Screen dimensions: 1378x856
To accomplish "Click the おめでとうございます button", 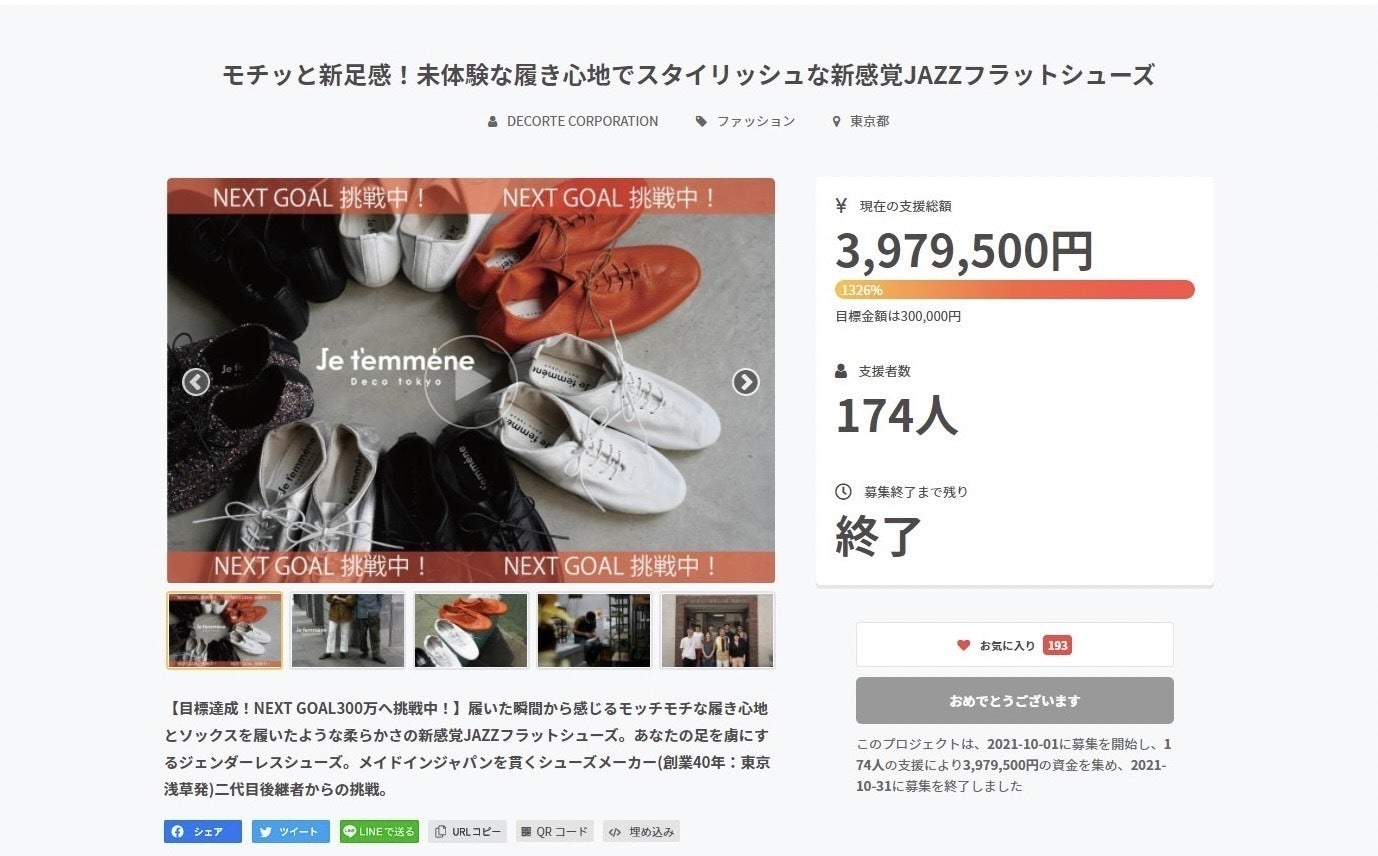I will coord(1015,701).
